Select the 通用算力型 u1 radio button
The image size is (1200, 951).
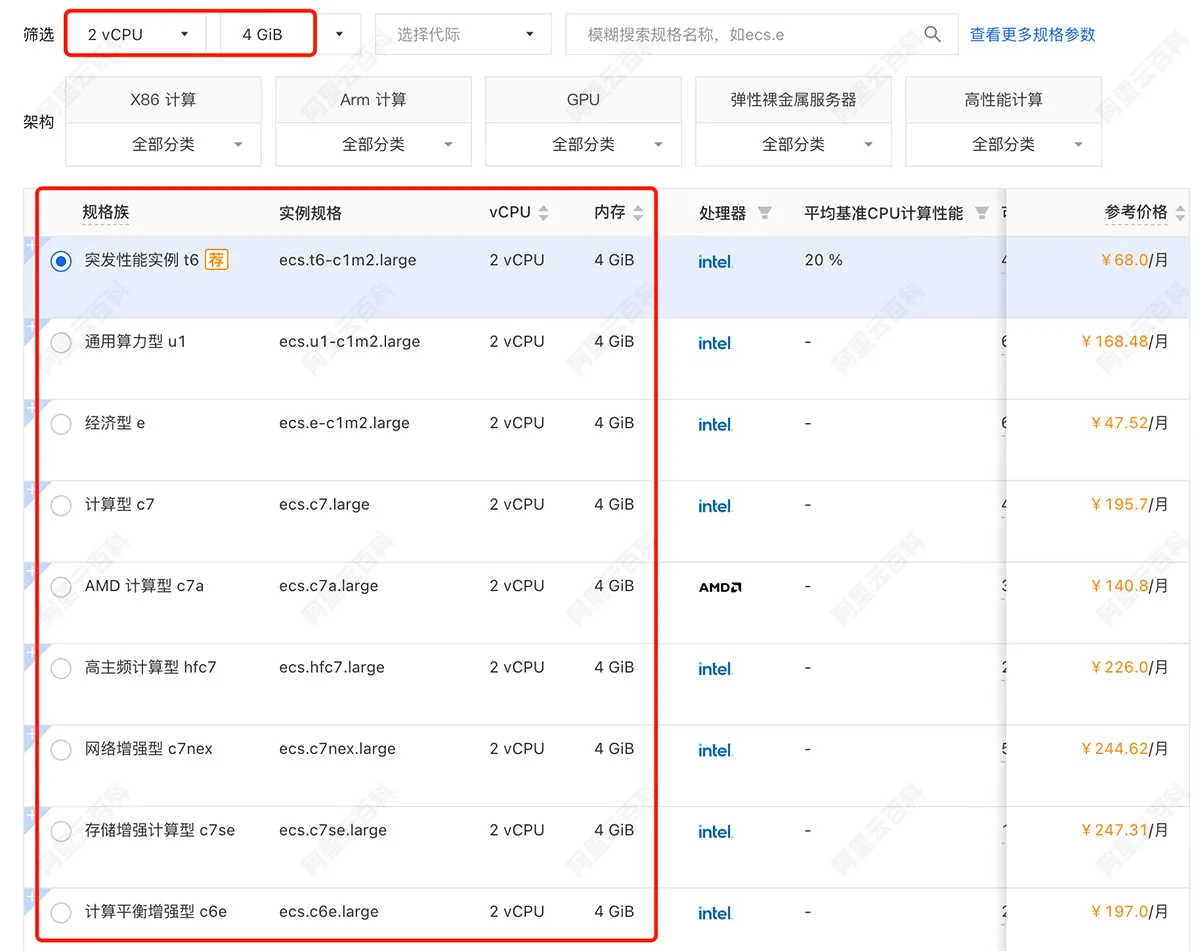coord(60,342)
